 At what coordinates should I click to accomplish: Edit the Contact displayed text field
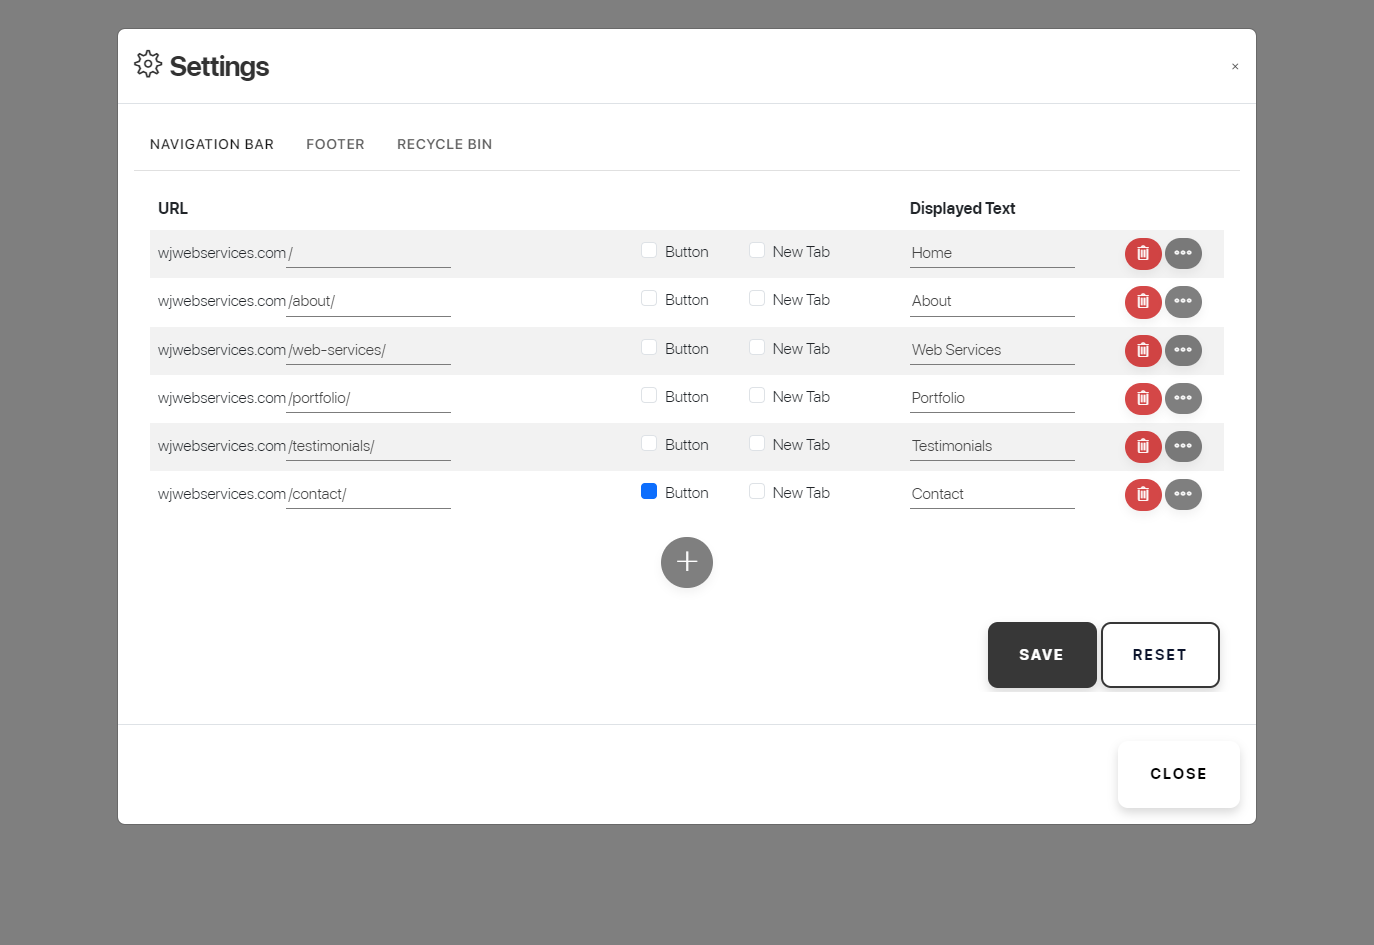[x=992, y=494]
